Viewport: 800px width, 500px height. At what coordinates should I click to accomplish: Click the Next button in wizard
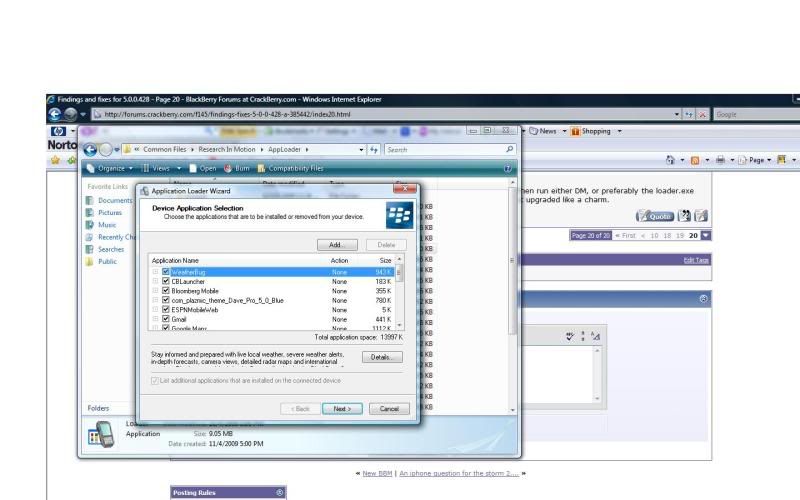[342, 409]
